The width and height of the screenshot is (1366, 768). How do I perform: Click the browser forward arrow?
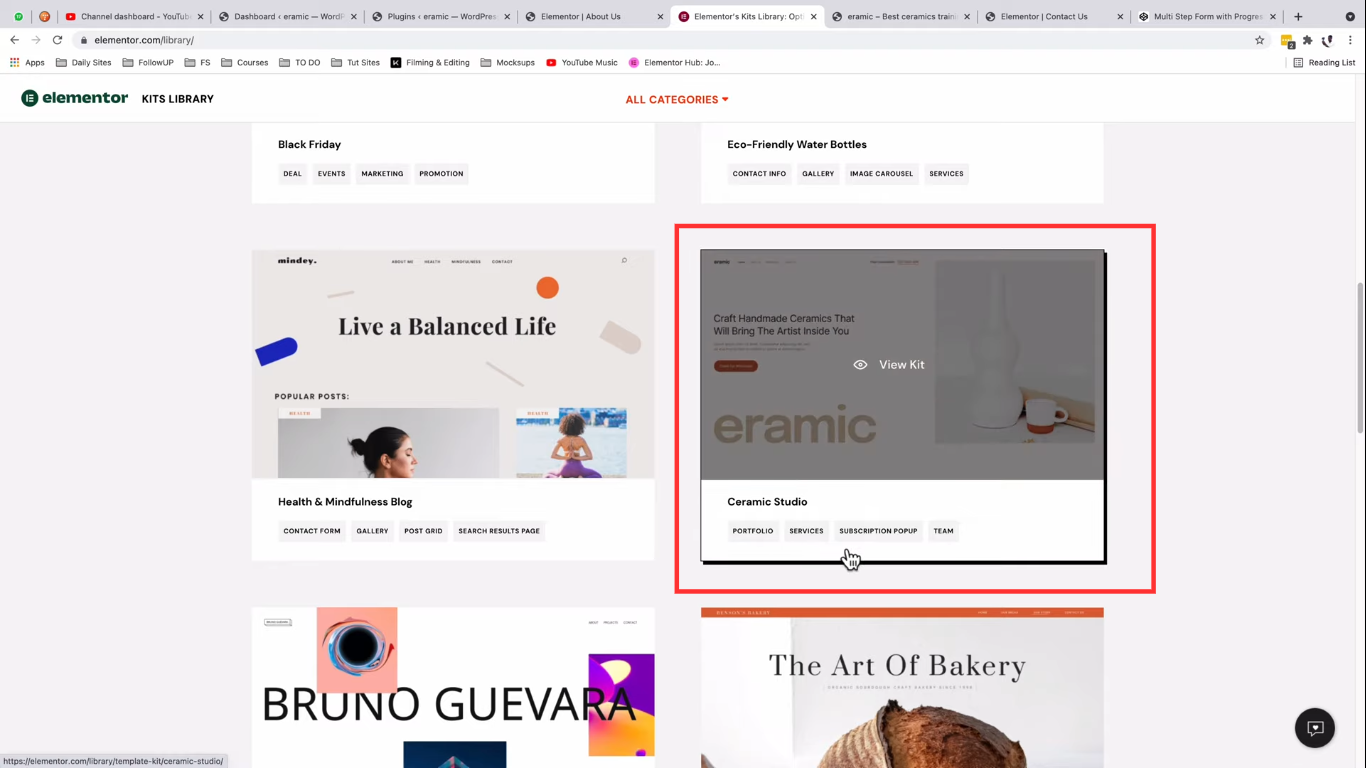point(36,40)
